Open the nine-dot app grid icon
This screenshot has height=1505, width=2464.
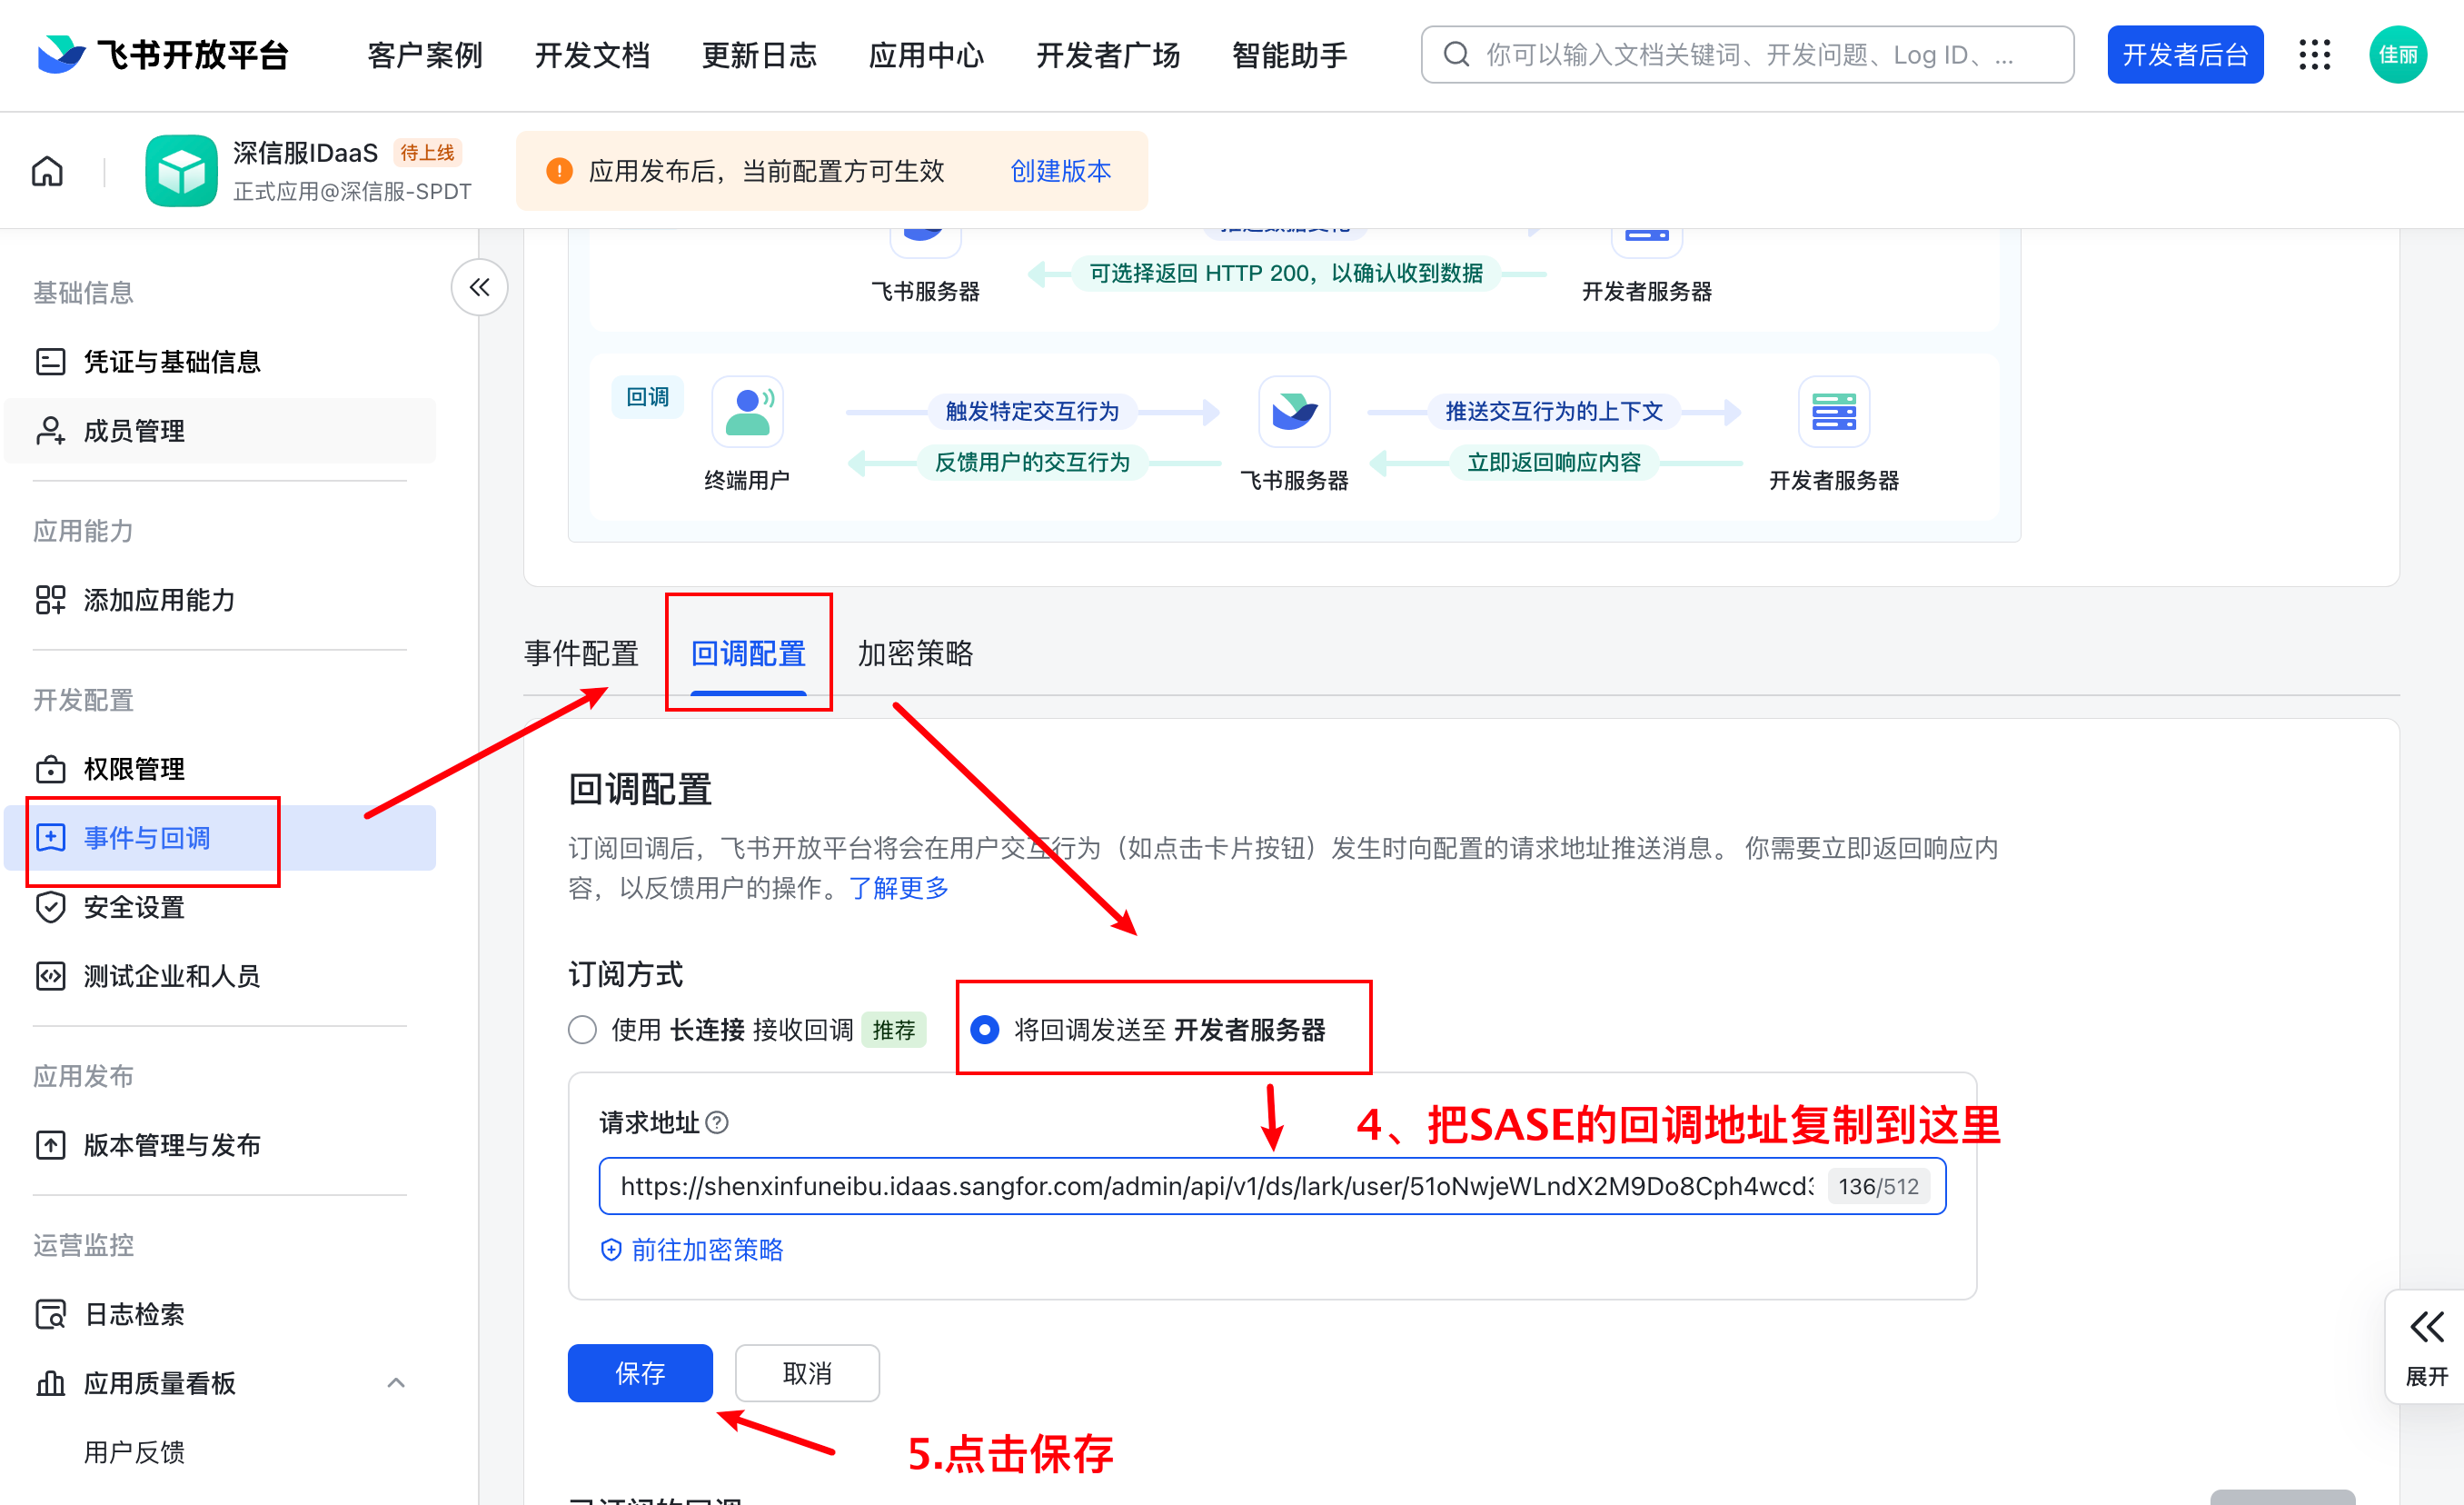2314,54
